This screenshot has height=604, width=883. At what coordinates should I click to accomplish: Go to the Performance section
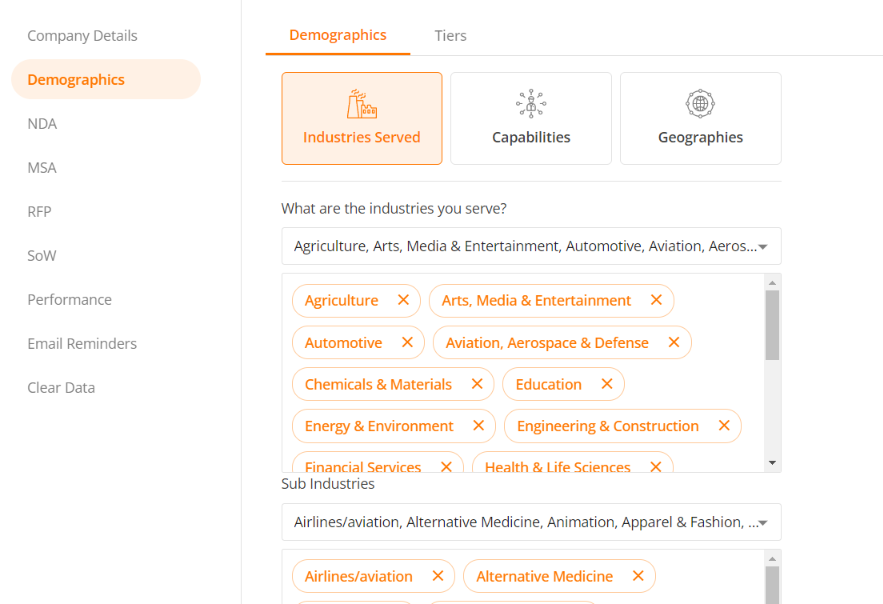tap(69, 299)
